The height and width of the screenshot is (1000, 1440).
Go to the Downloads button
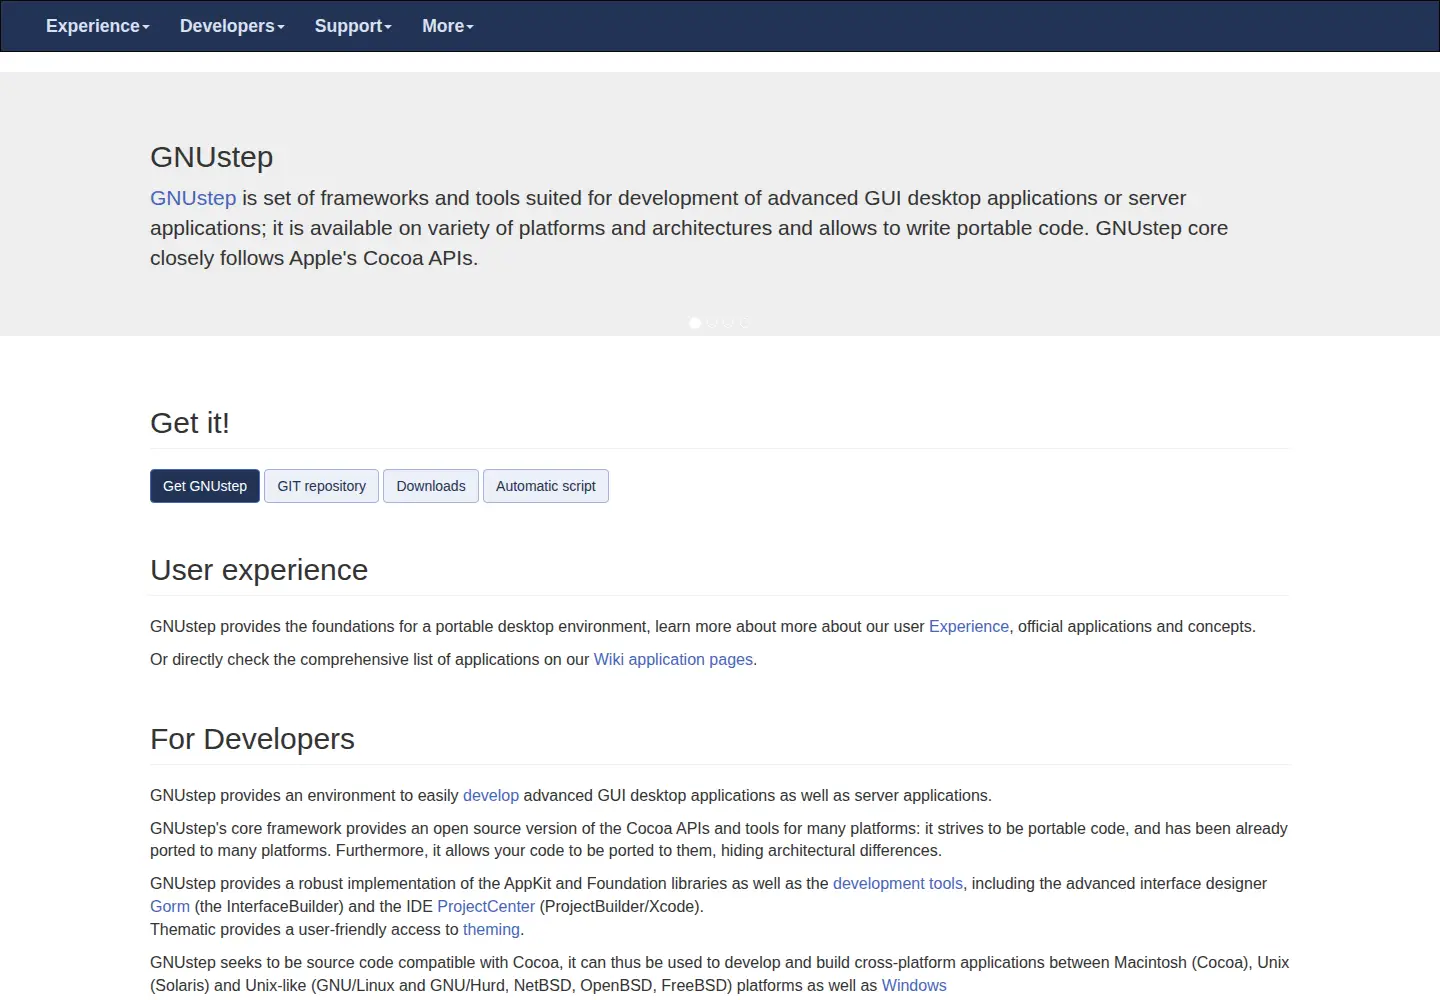coord(431,486)
